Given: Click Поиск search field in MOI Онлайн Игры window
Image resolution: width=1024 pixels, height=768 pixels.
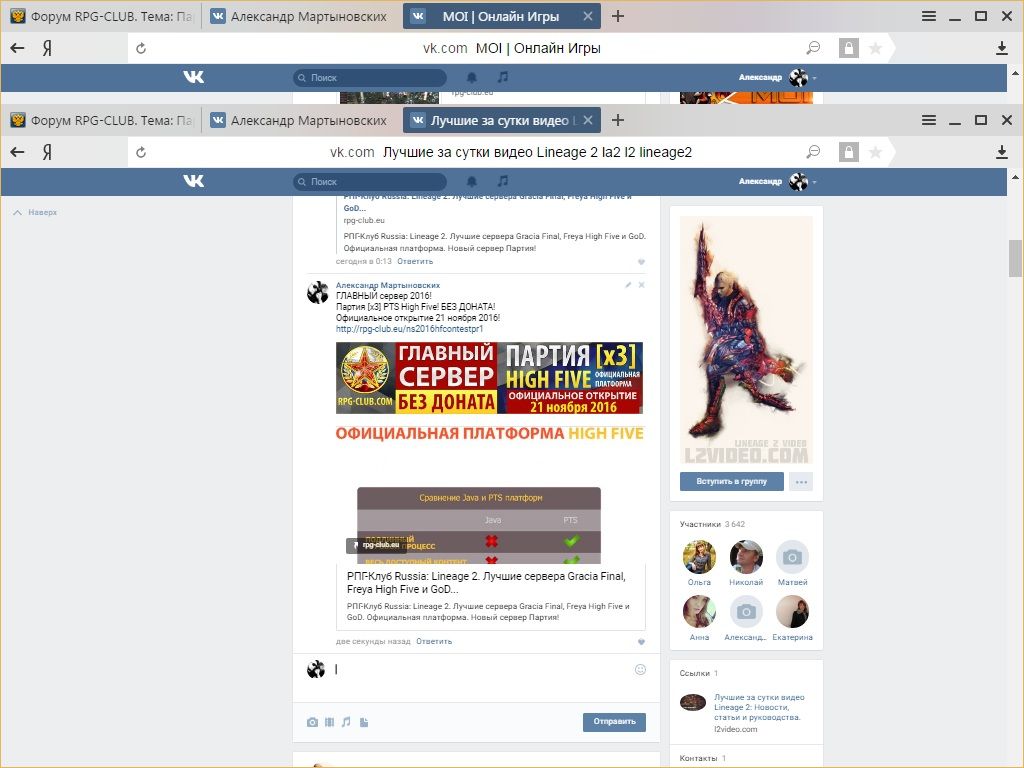Looking at the screenshot, I should click(x=370, y=77).
